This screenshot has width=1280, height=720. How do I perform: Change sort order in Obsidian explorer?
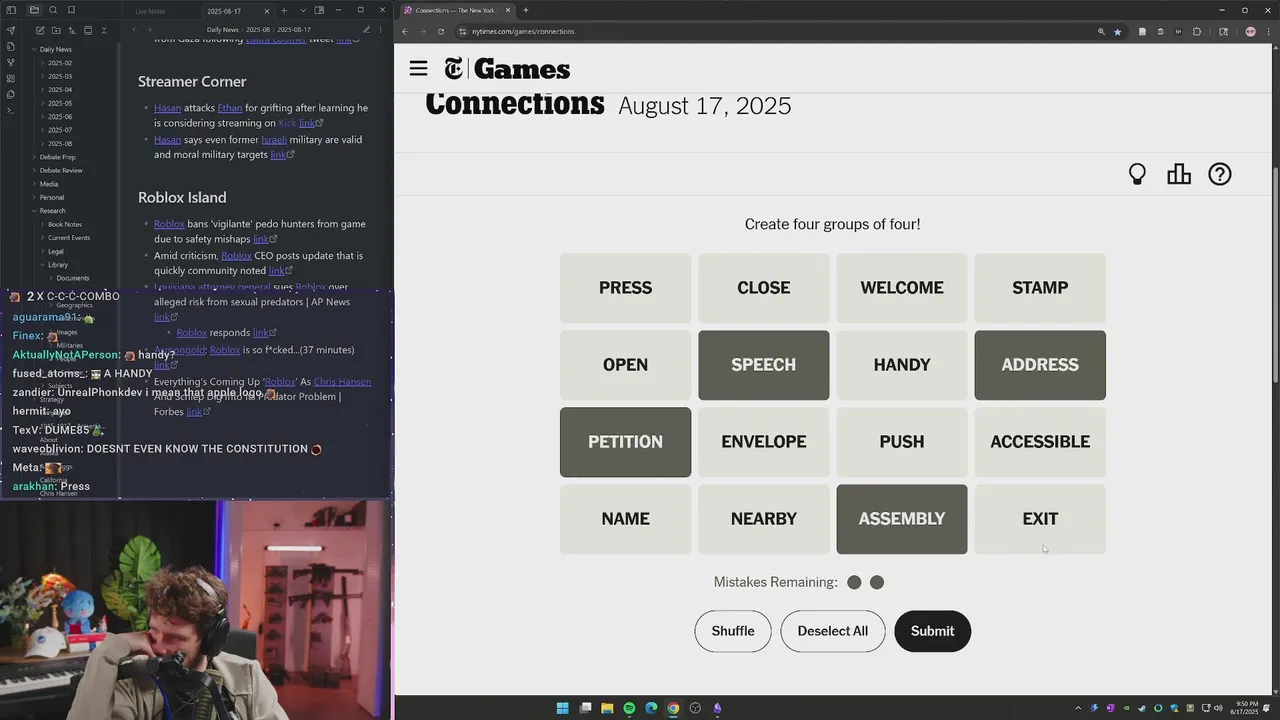pos(71,30)
